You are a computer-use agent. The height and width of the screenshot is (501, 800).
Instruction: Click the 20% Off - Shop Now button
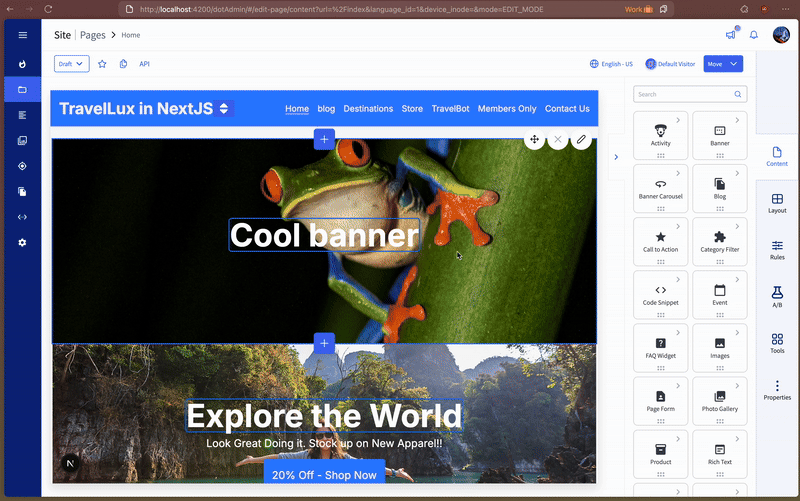pos(324,475)
